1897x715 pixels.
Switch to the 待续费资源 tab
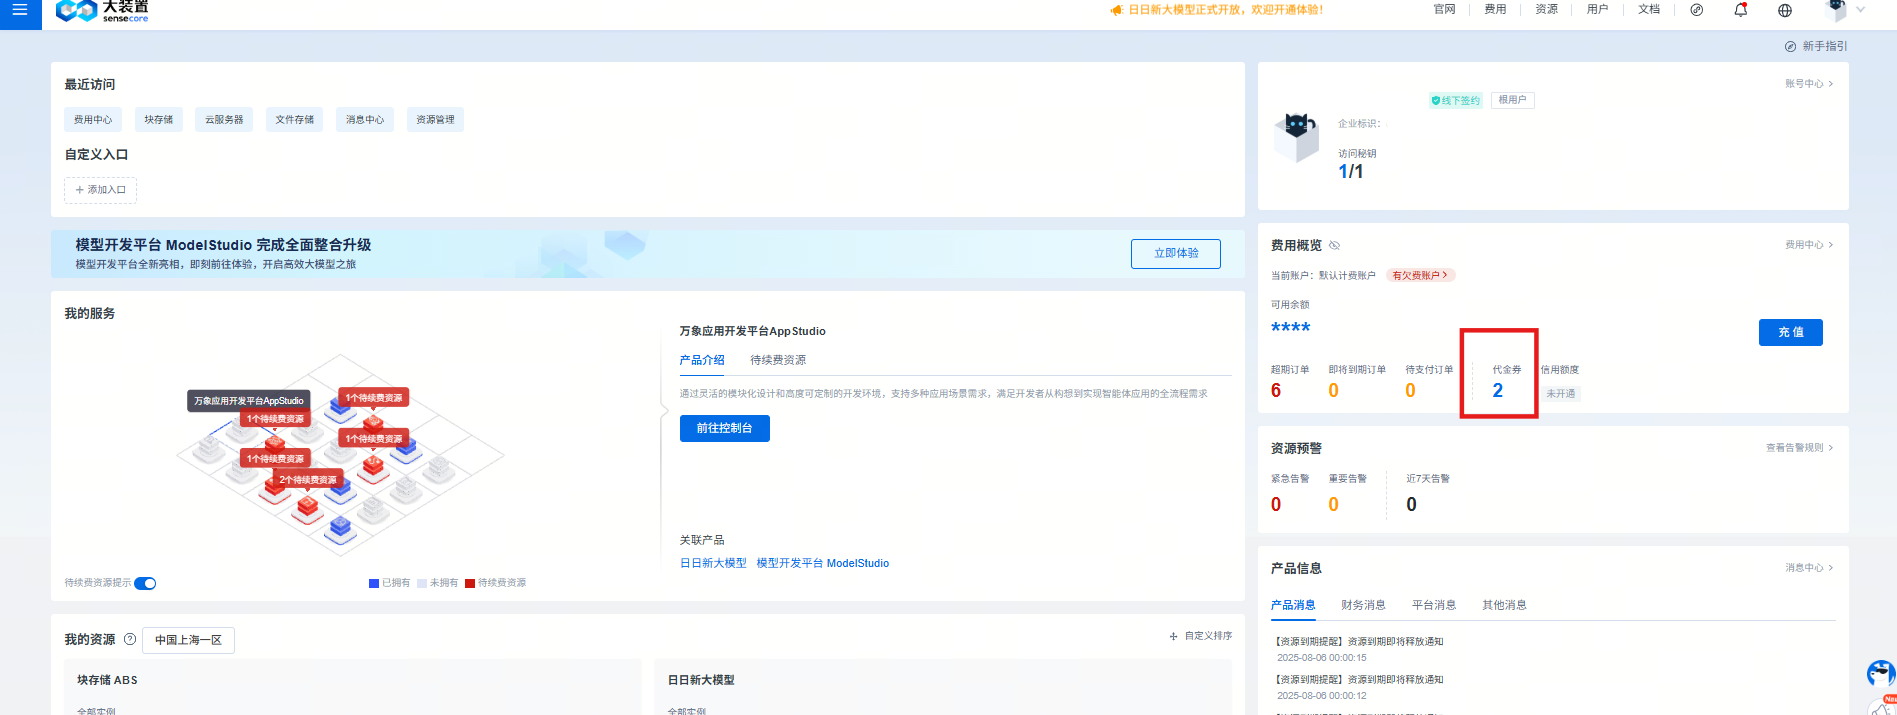[x=778, y=360]
